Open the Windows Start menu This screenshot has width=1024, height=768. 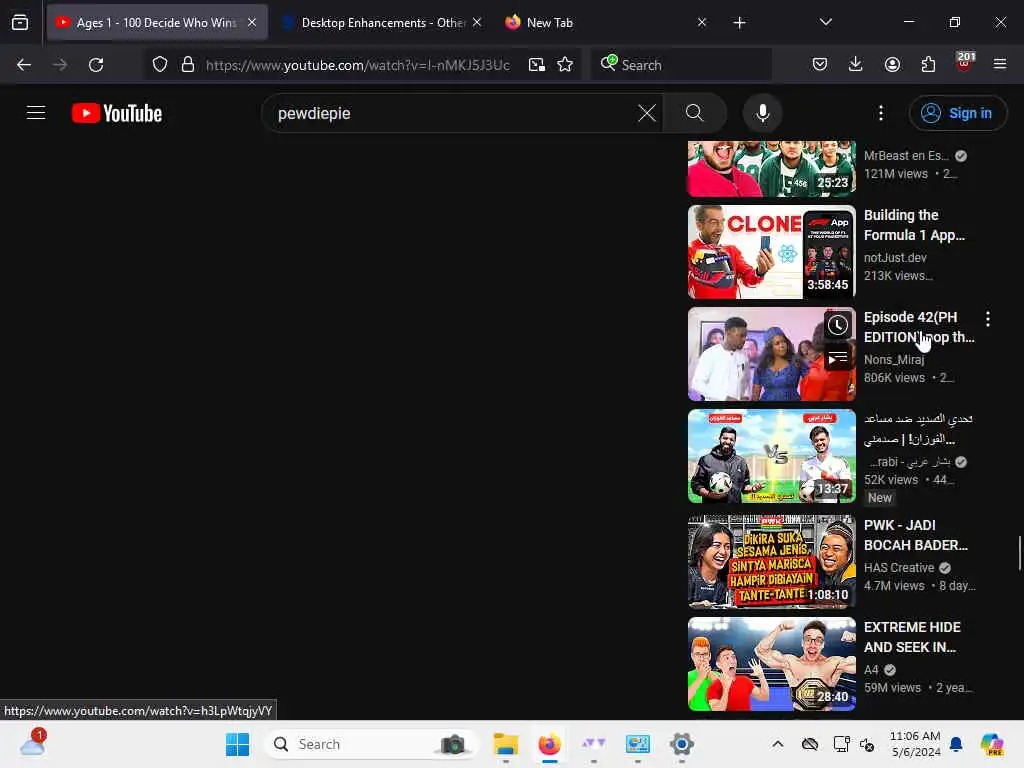coord(237,744)
